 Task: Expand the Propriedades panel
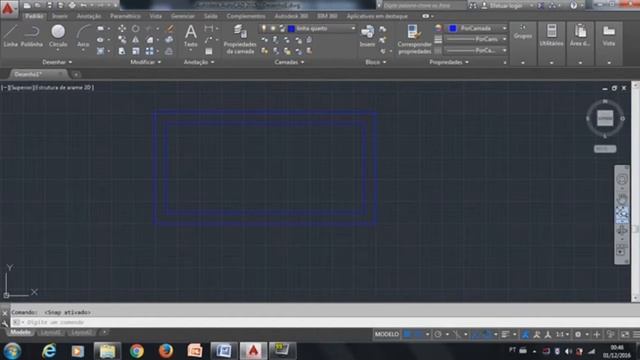tap(449, 62)
